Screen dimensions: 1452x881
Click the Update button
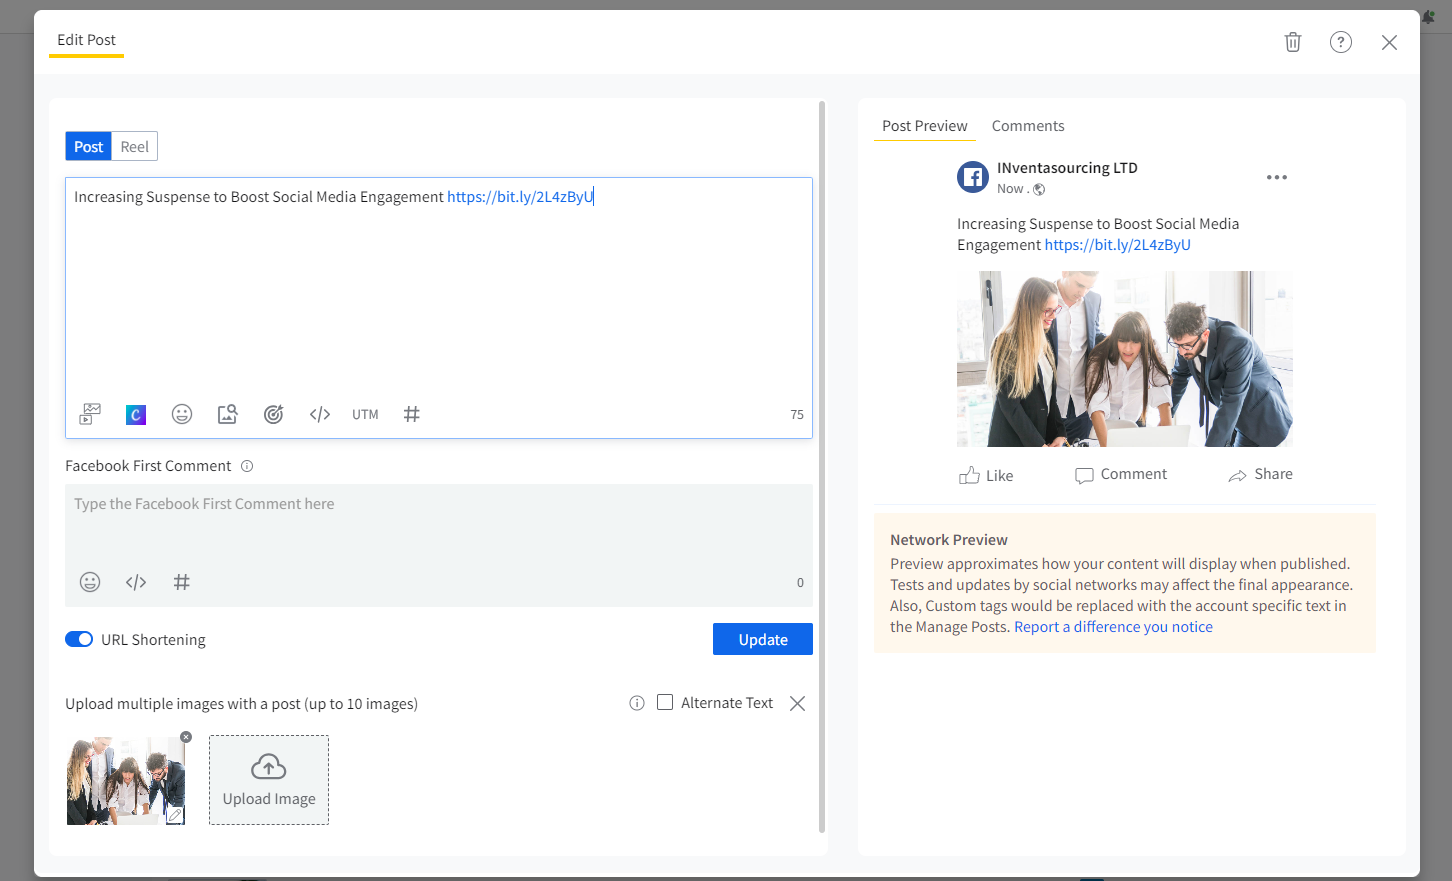762,640
